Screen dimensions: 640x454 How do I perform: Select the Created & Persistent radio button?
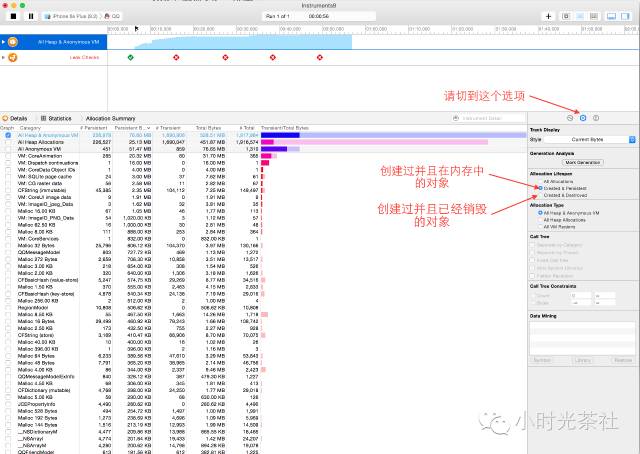pos(540,188)
